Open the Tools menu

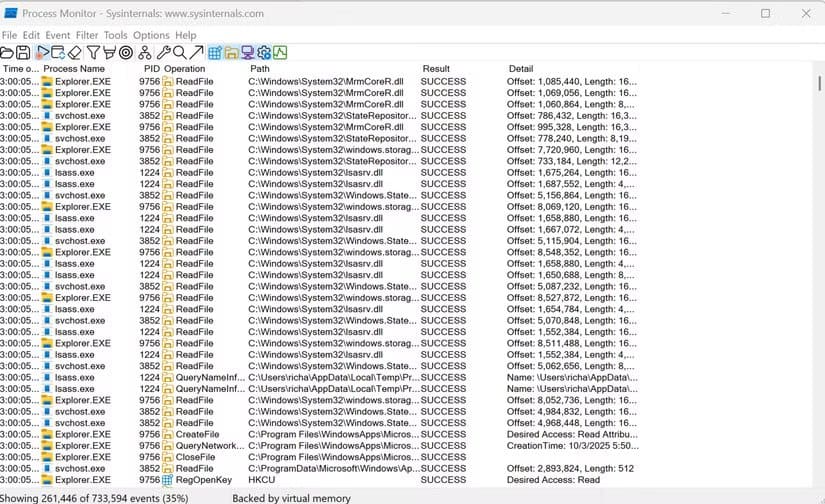pyautogui.click(x=116, y=35)
